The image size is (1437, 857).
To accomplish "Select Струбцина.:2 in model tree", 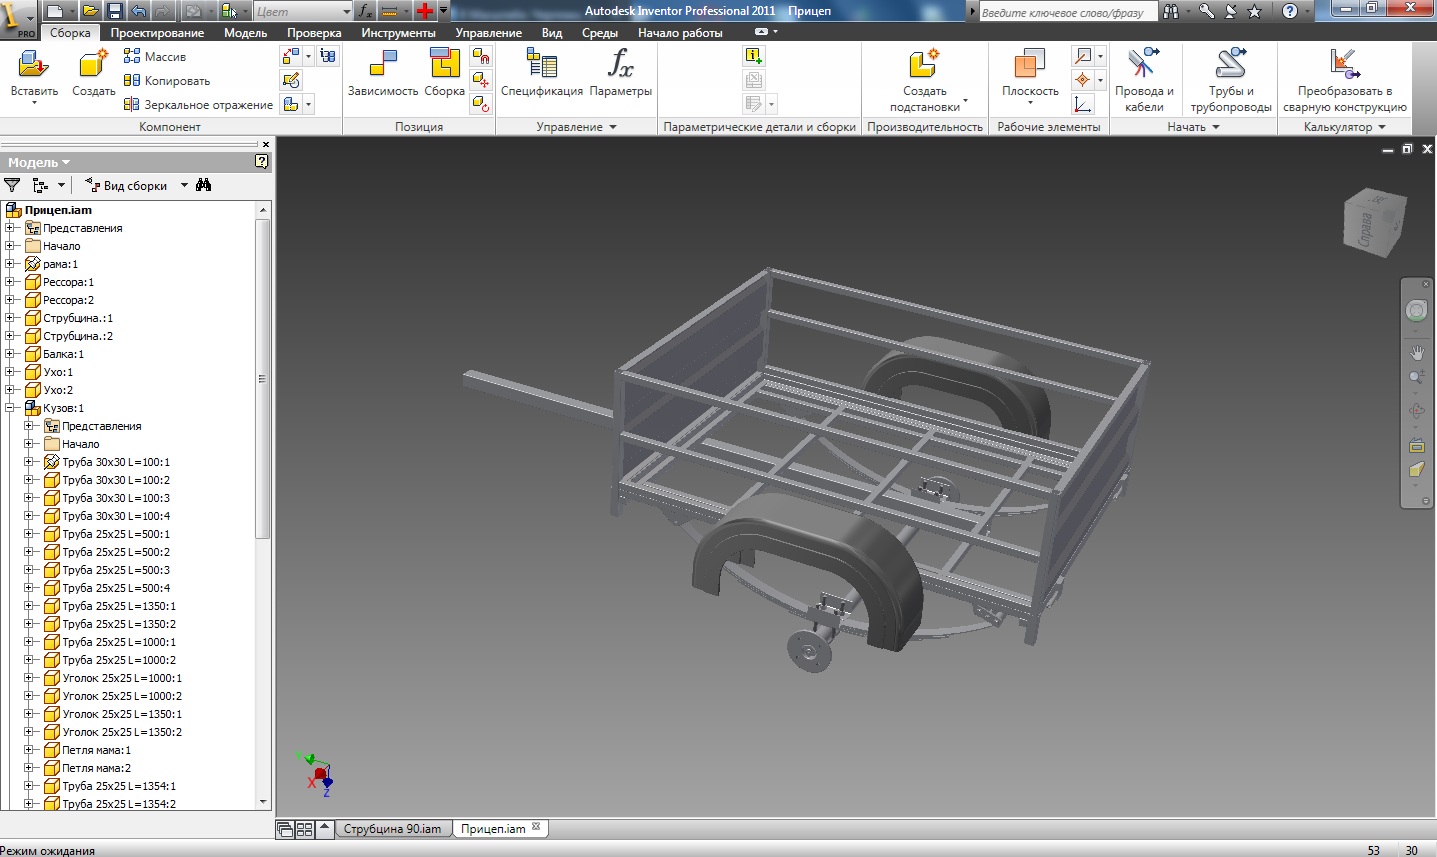I will [78, 336].
